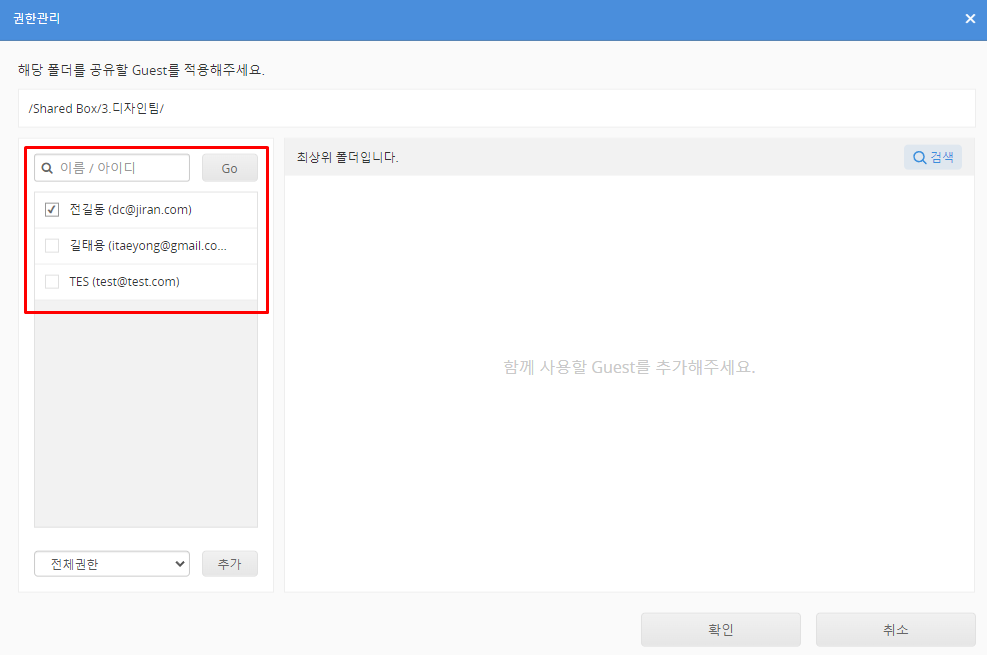Click the magnifier icon on the 검색 button
The height and width of the screenshot is (655, 987).
[x=919, y=157]
